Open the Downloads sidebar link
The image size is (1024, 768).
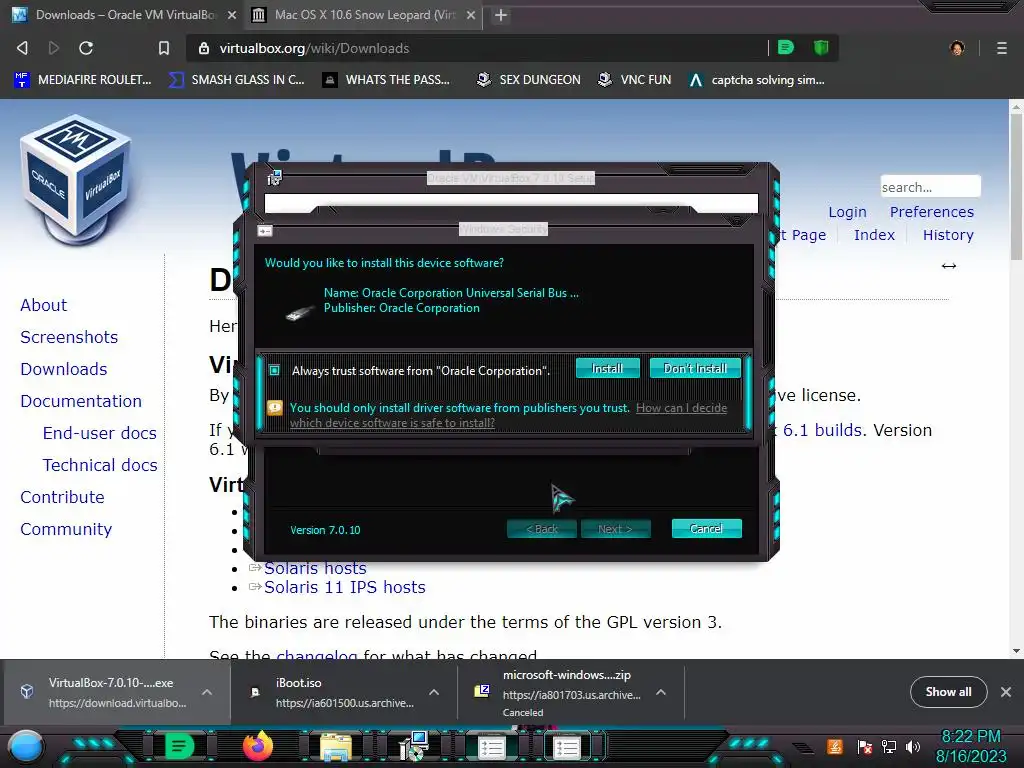(64, 369)
